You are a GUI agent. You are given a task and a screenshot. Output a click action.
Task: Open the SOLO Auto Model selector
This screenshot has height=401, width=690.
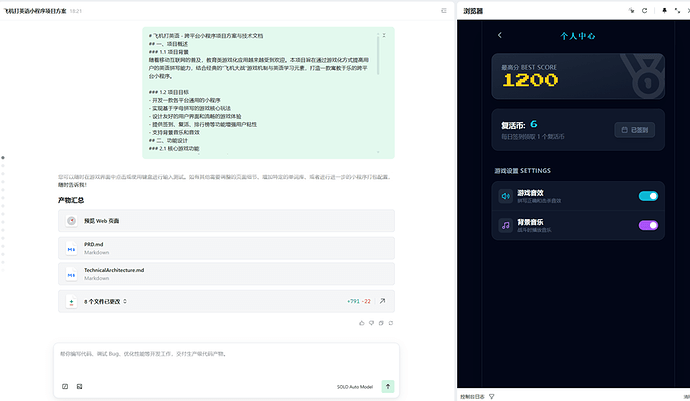[354, 386]
